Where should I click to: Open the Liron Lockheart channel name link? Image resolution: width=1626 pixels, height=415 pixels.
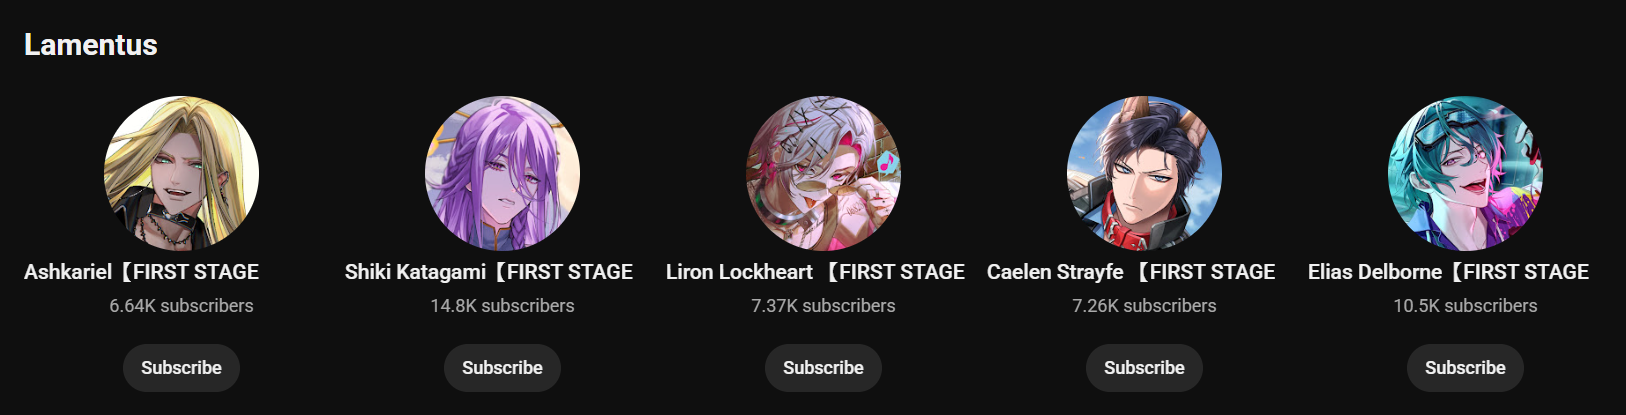coord(816,272)
